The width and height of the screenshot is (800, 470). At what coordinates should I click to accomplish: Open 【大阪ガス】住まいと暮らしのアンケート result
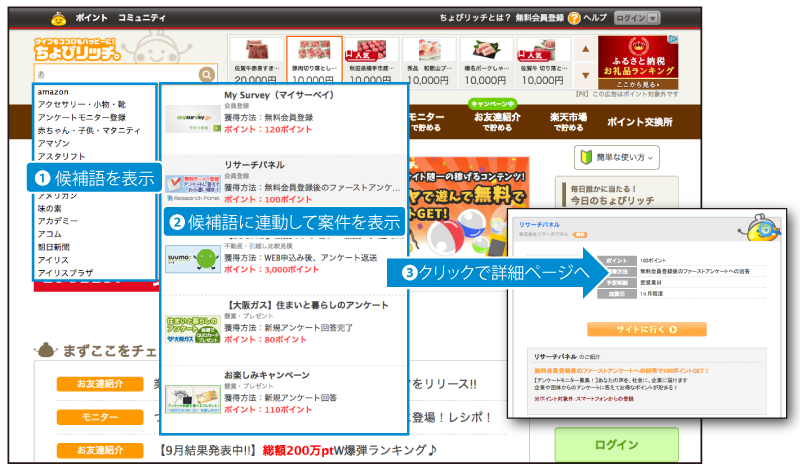[x=307, y=305]
